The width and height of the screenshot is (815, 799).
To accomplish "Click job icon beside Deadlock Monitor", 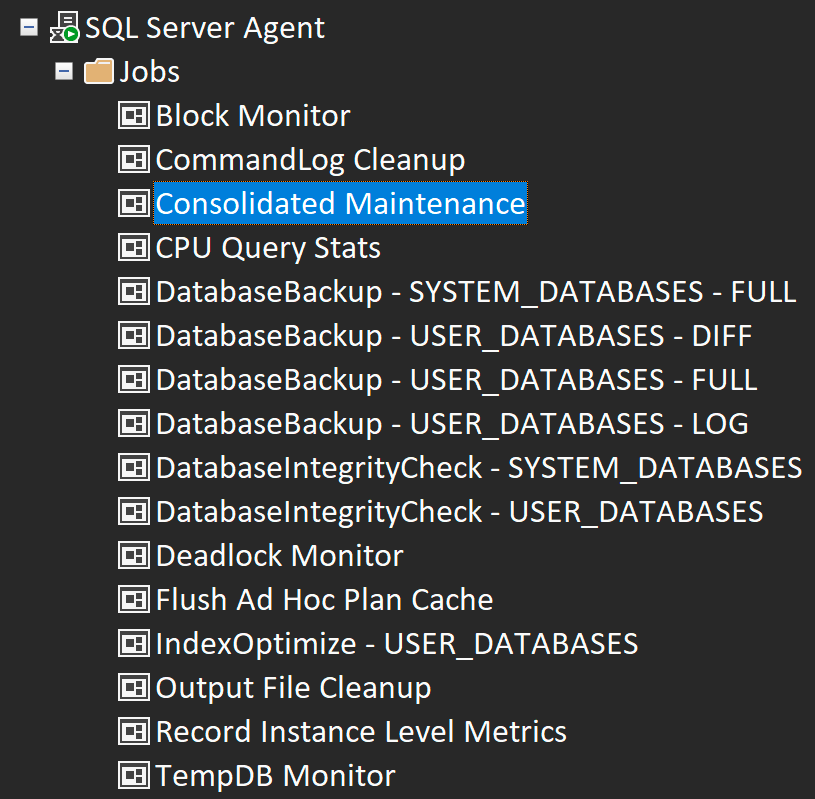I will click(x=134, y=555).
